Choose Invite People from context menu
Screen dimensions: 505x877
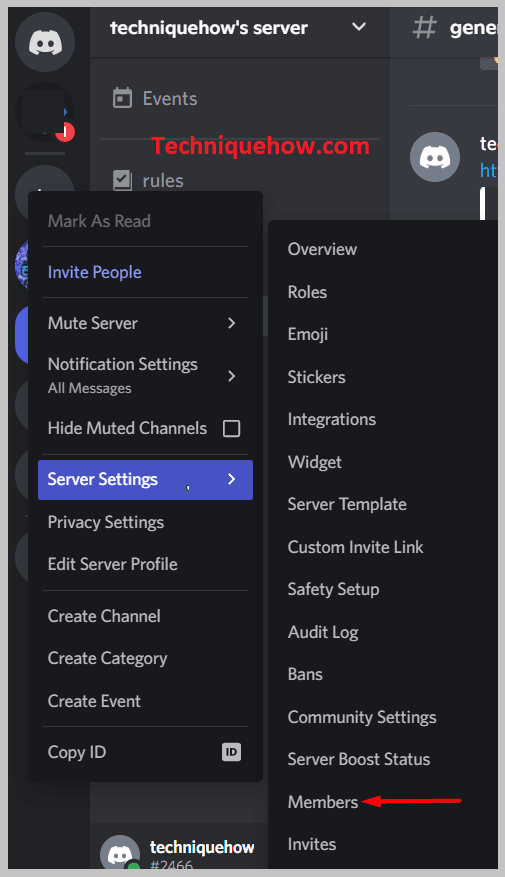145,272
